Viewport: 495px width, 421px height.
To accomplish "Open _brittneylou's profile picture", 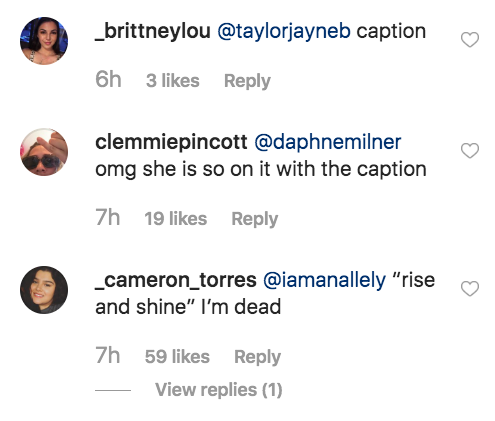I will (x=44, y=41).
